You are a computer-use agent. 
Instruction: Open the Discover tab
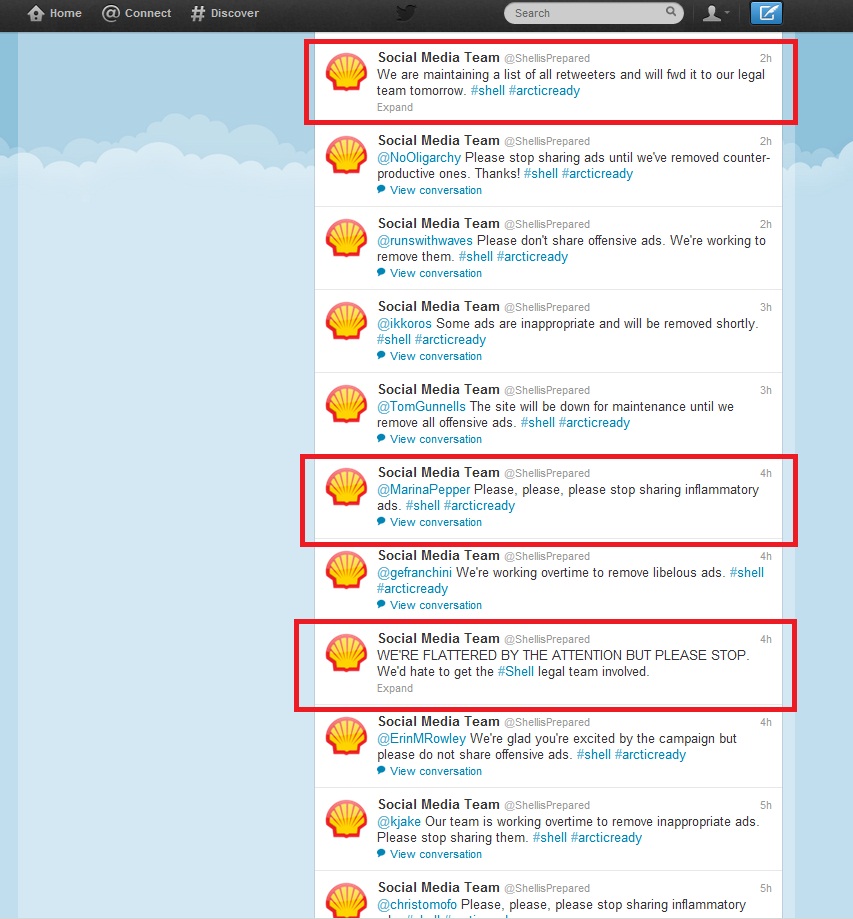pyautogui.click(x=225, y=13)
